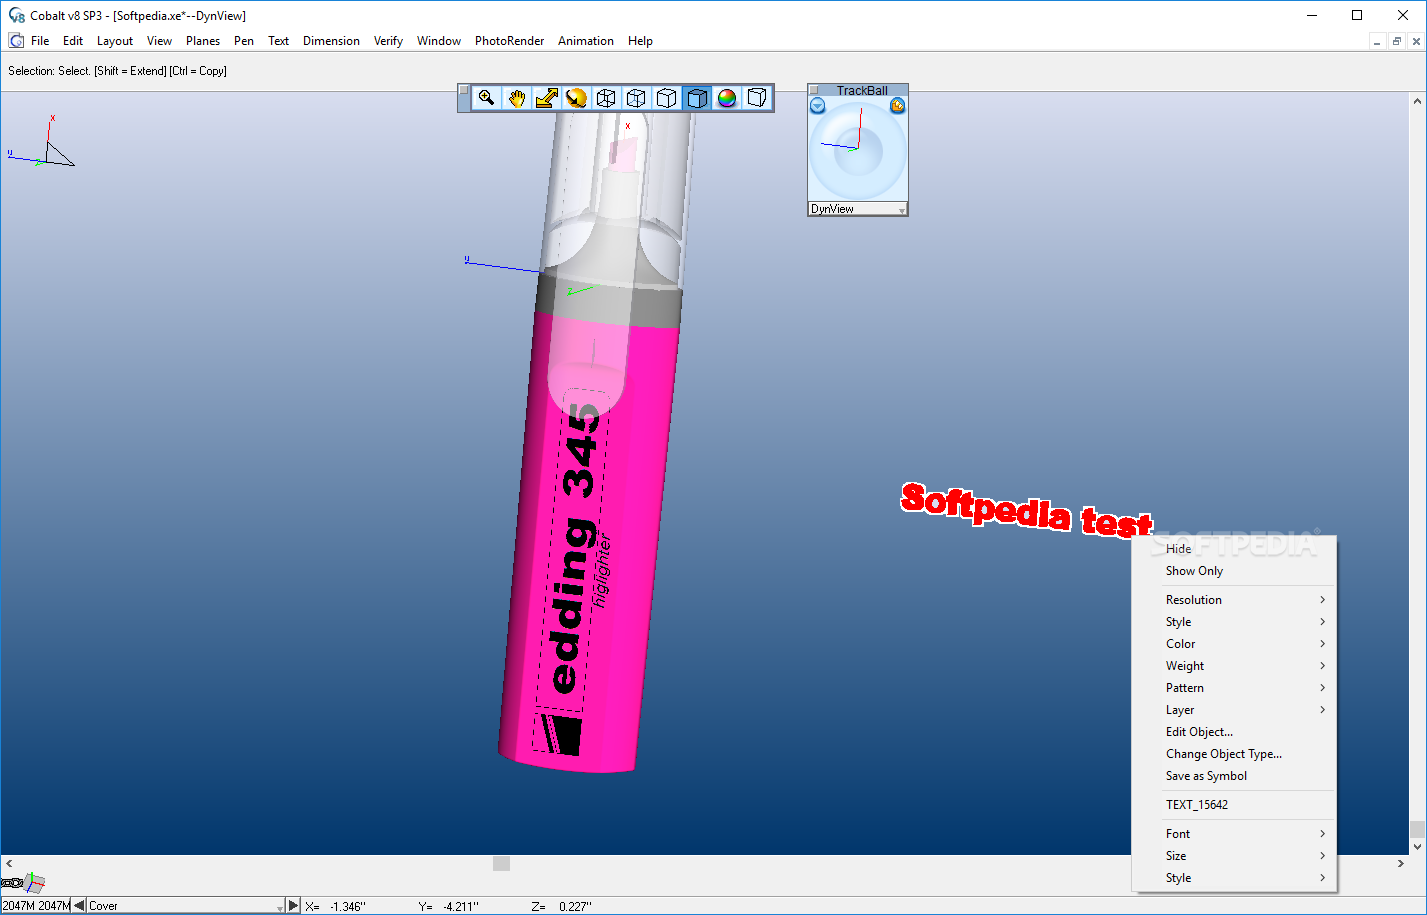1427x915 pixels.
Task: Click the X coordinate value -1.346"
Action: [x=348, y=907]
